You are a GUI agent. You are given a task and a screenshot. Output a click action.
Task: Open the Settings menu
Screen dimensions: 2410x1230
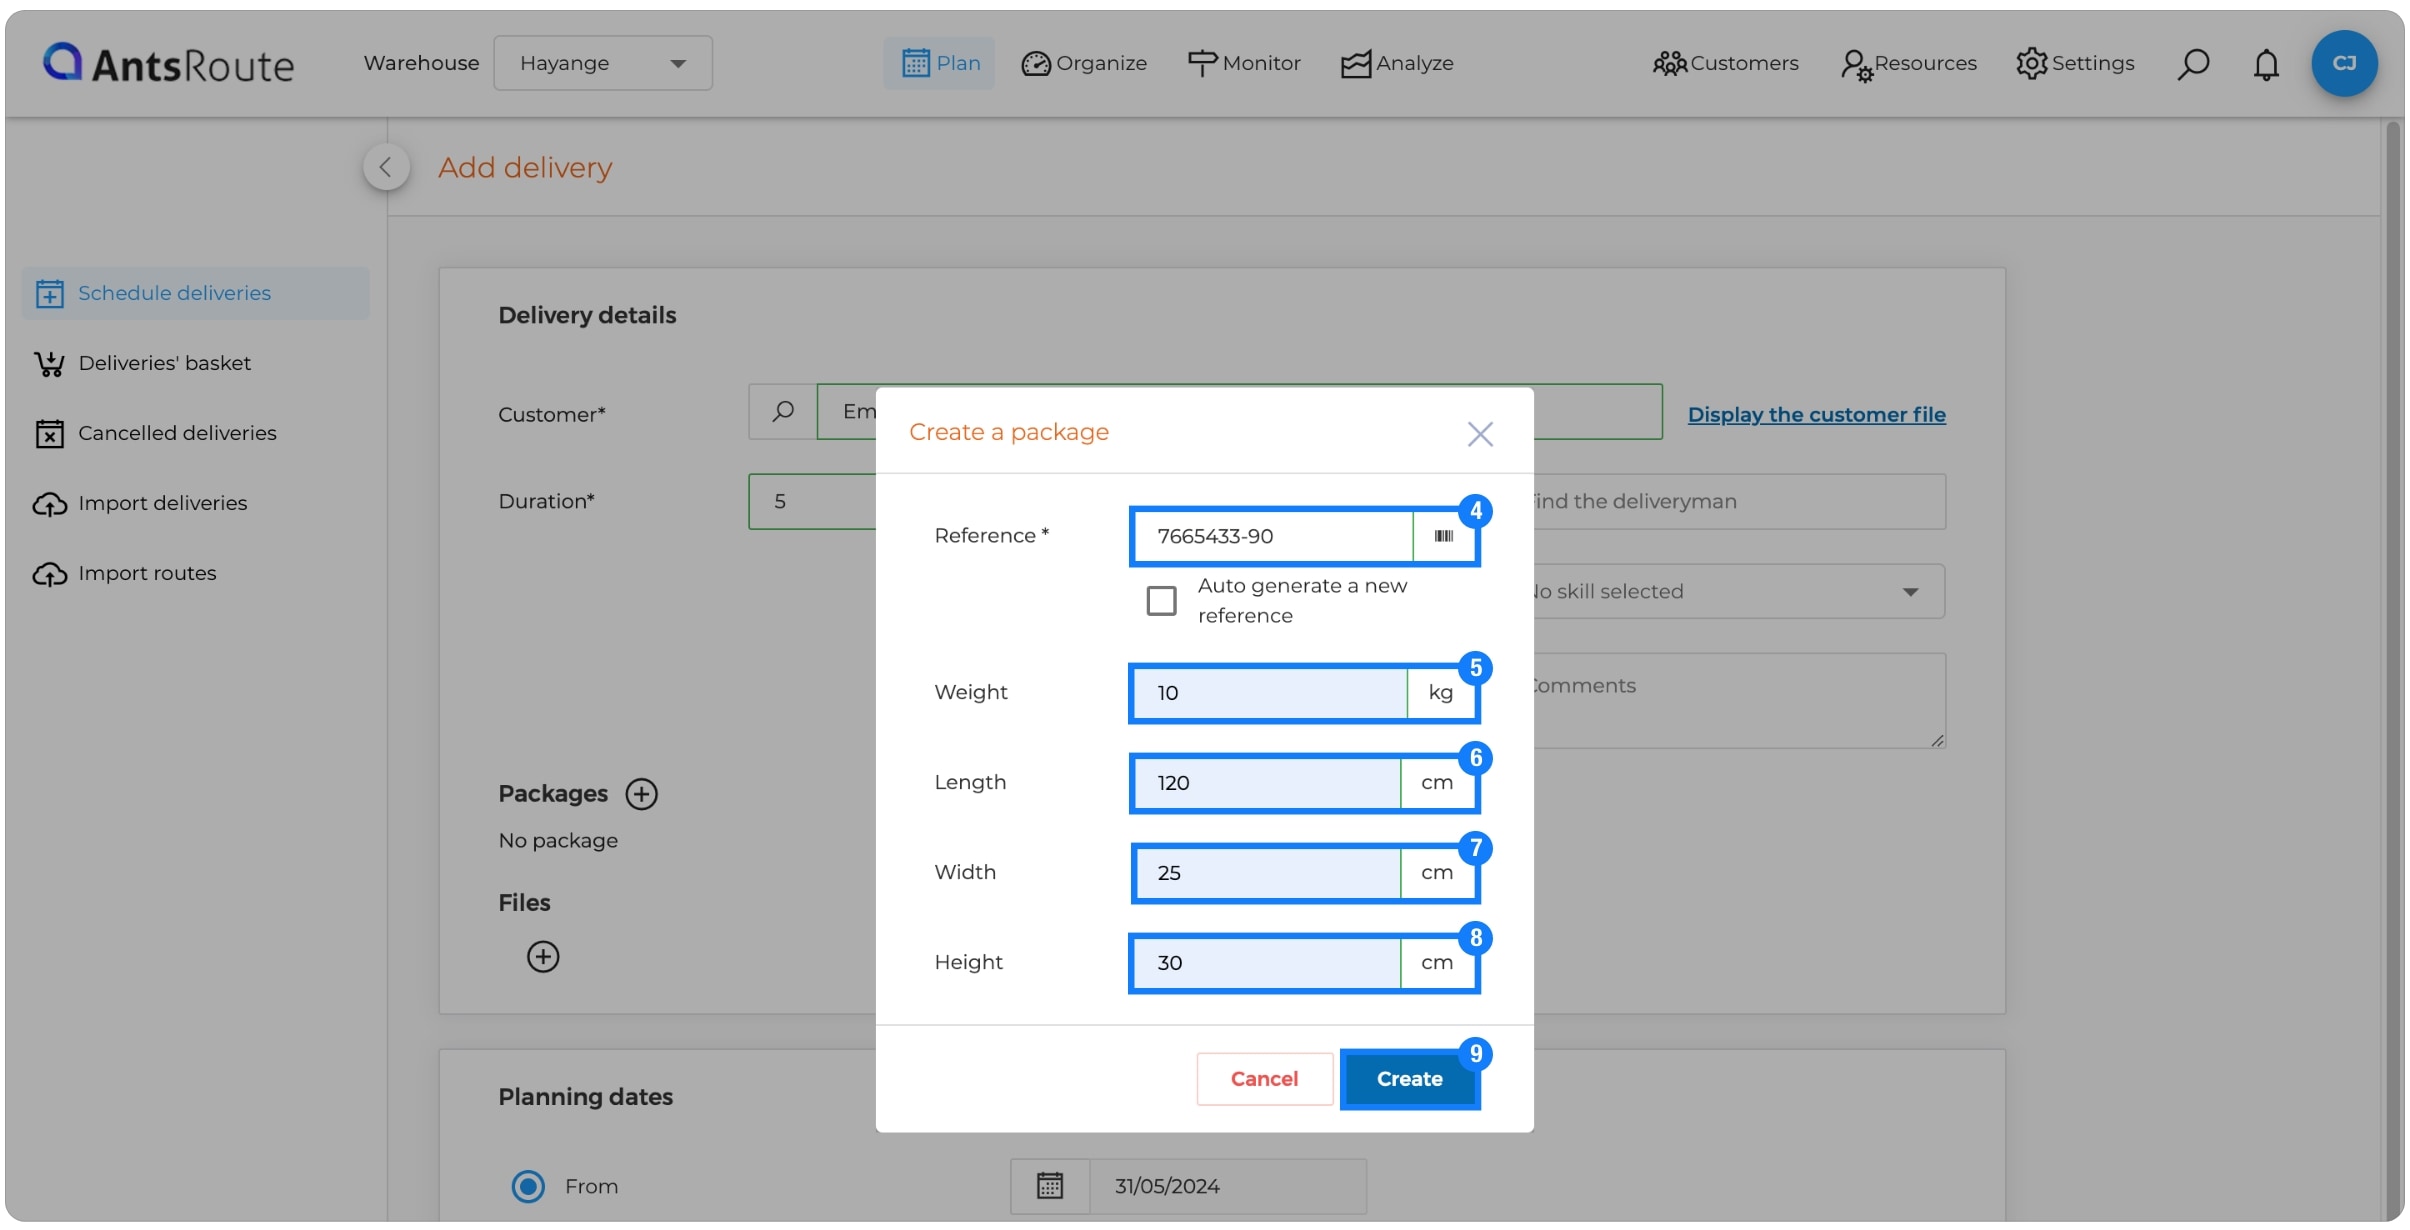click(x=2076, y=63)
